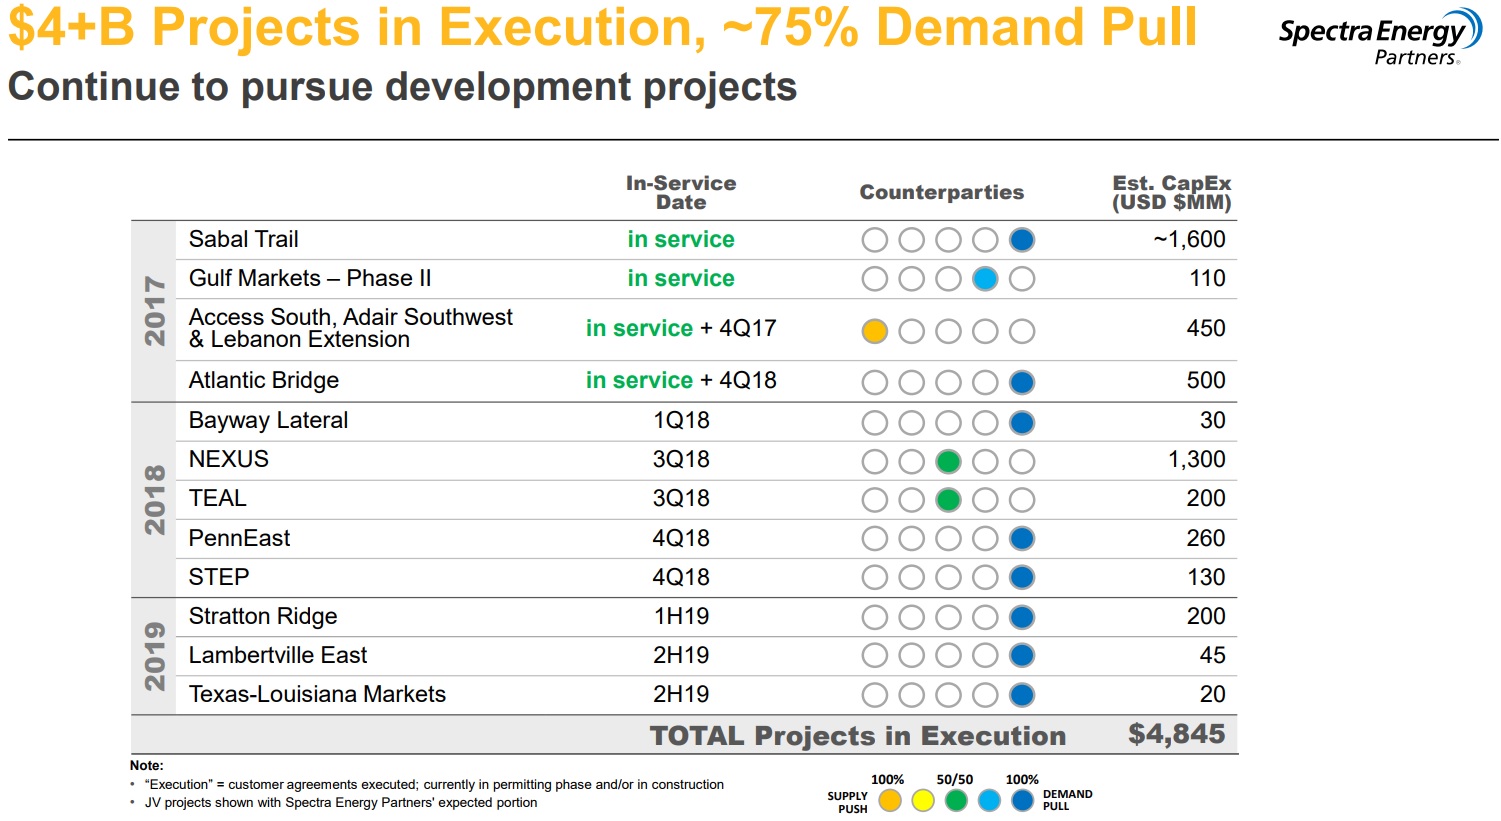
Task: Click the "Continue to pursue development projects" subtitle
Action: [x=402, y=87]
